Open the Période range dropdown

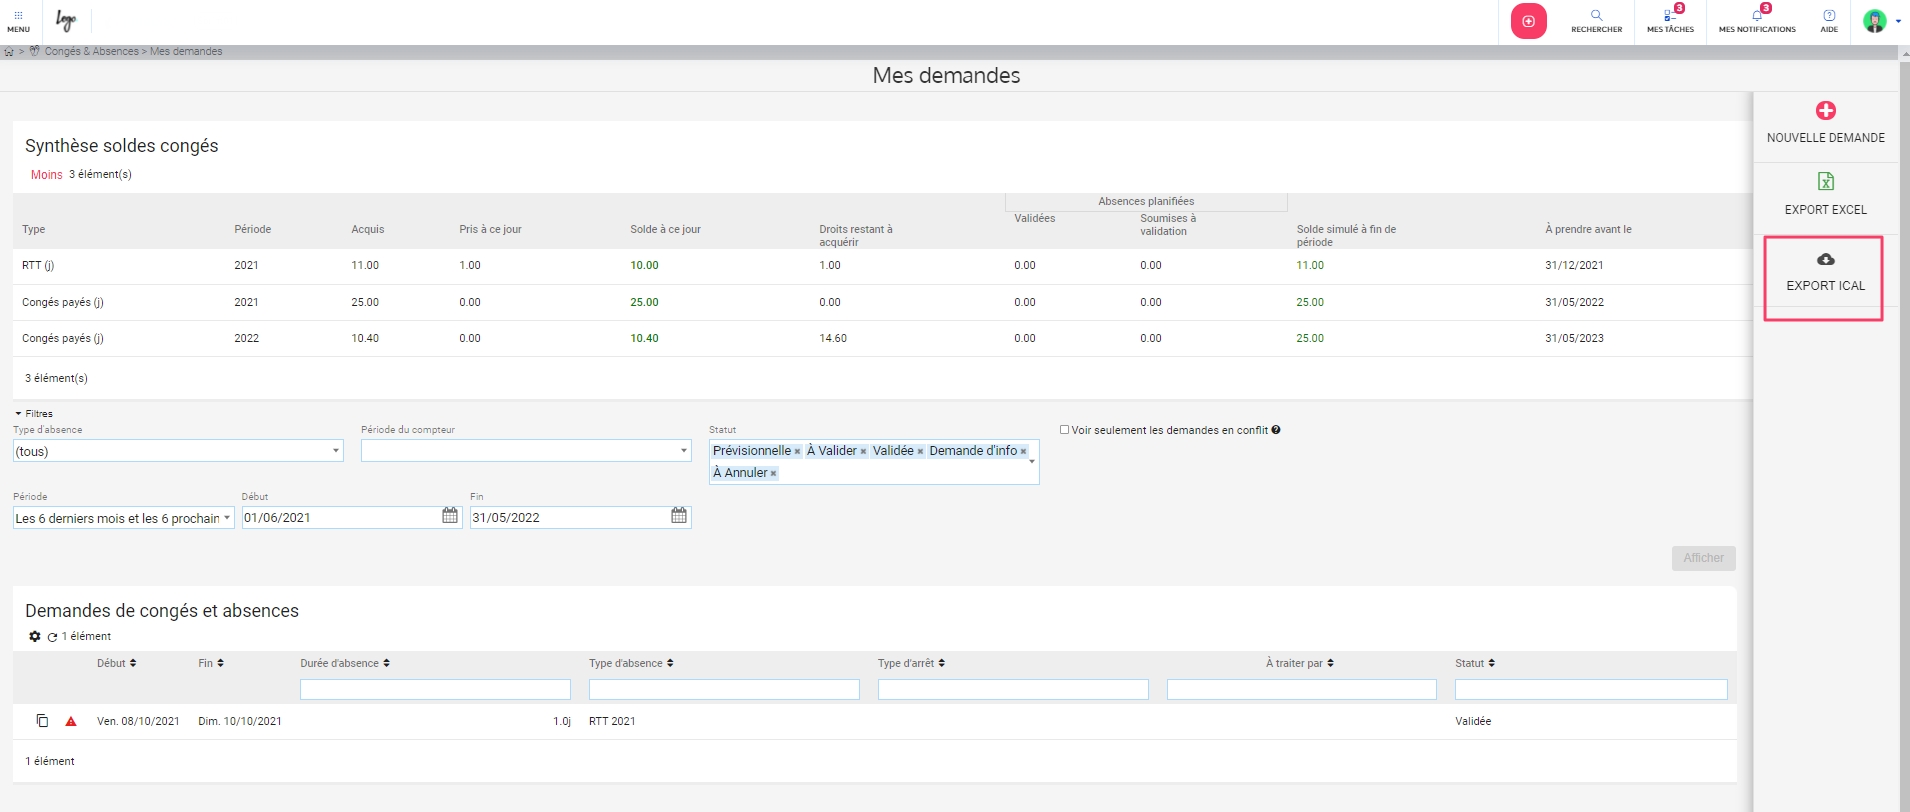pos(124,518)
